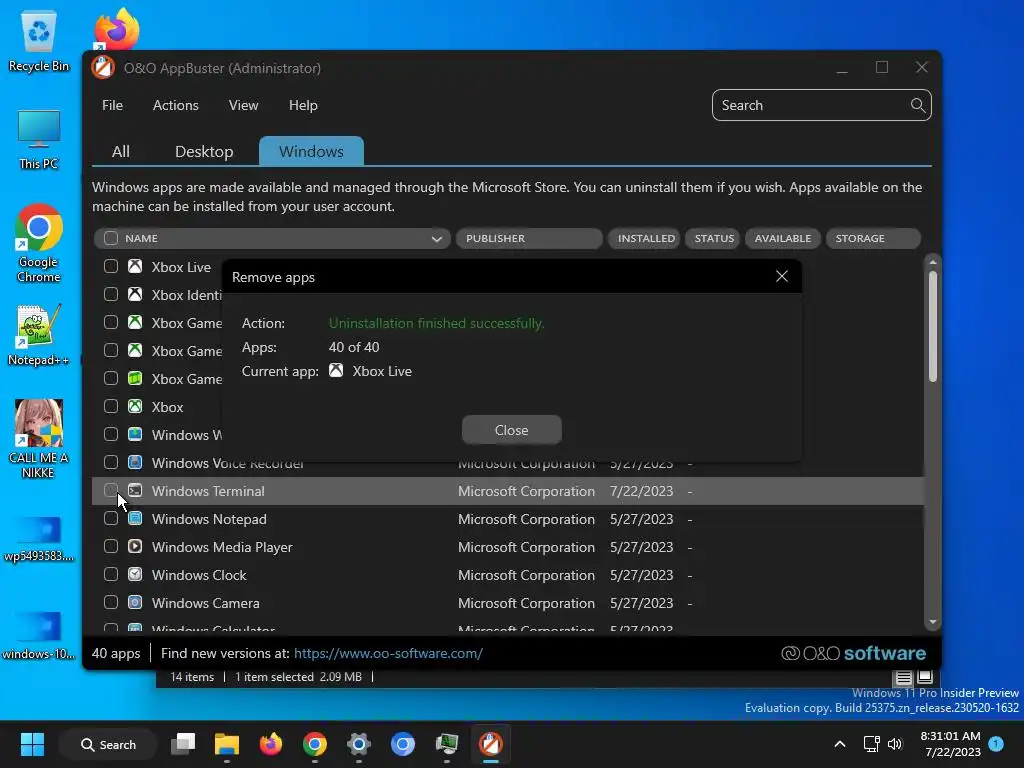The image size is (1024, 768).
Task: Check the Windows Media Player checkbox
Action: click(111, 547)
